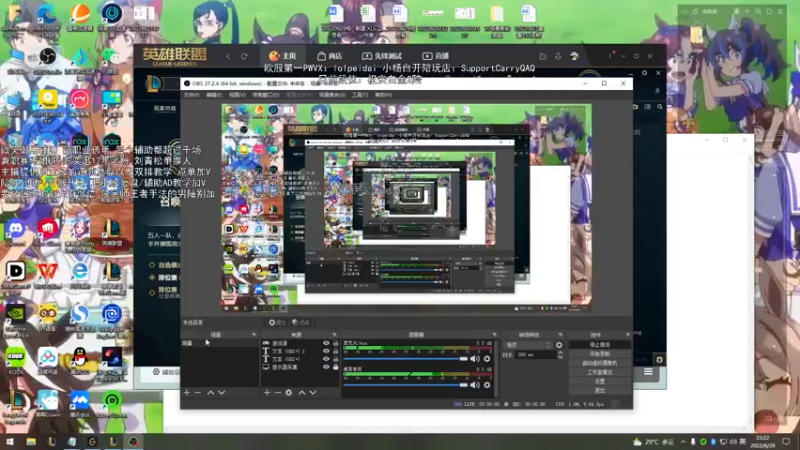The height and width of the screenshot is (450, 800).
Task: Open 设置 settings button in Controls
Action: tap(599, 381)
